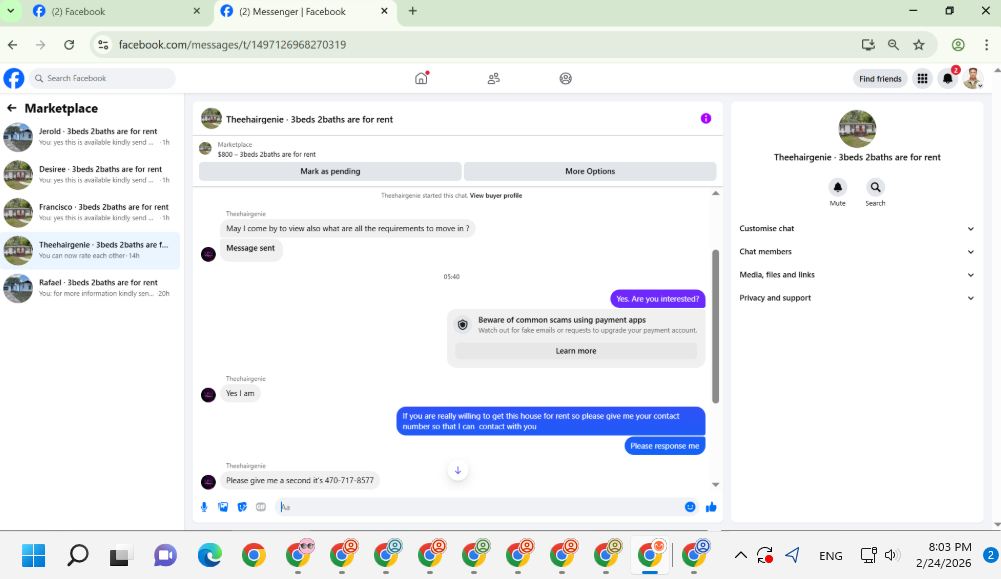Open the Facebook menu grid icon
Viewport: 1001px width, 579px height.
[x=922, y=79]
